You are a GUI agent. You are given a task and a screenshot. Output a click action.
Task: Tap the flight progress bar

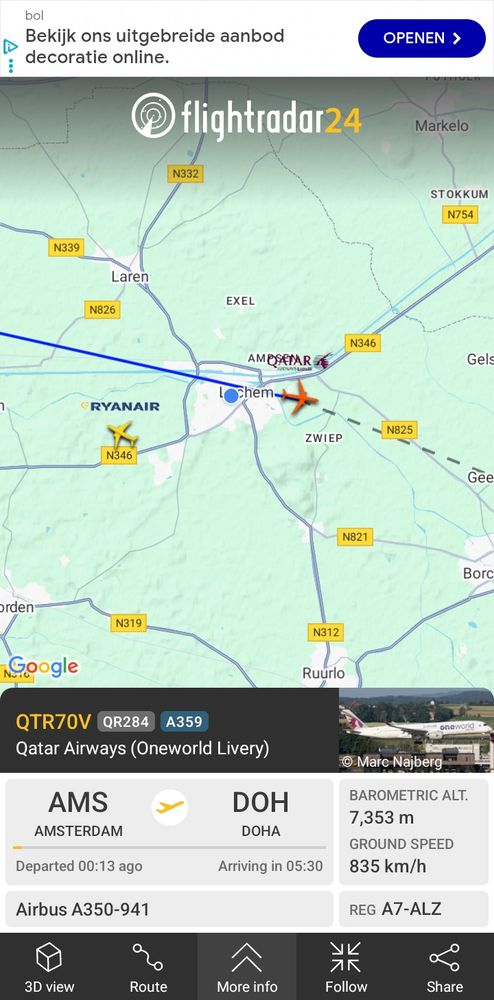(169, 848)
